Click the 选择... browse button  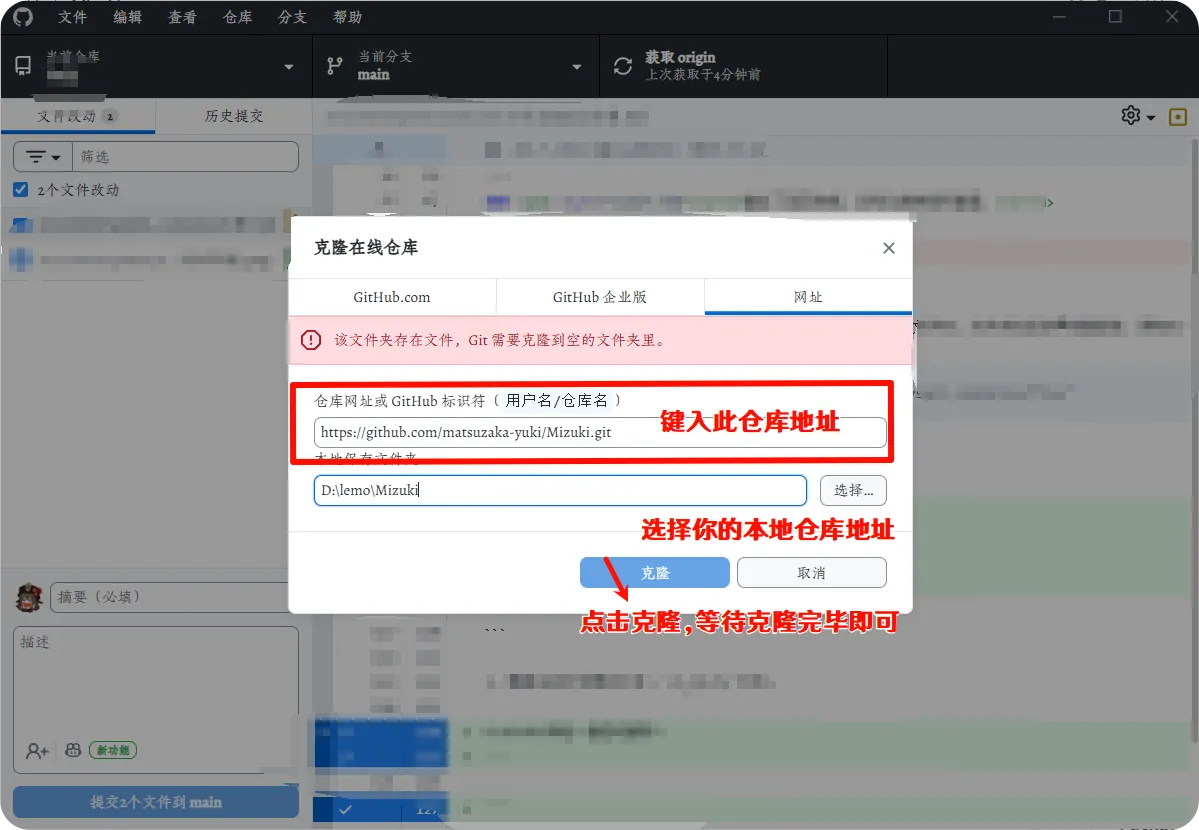853,490
